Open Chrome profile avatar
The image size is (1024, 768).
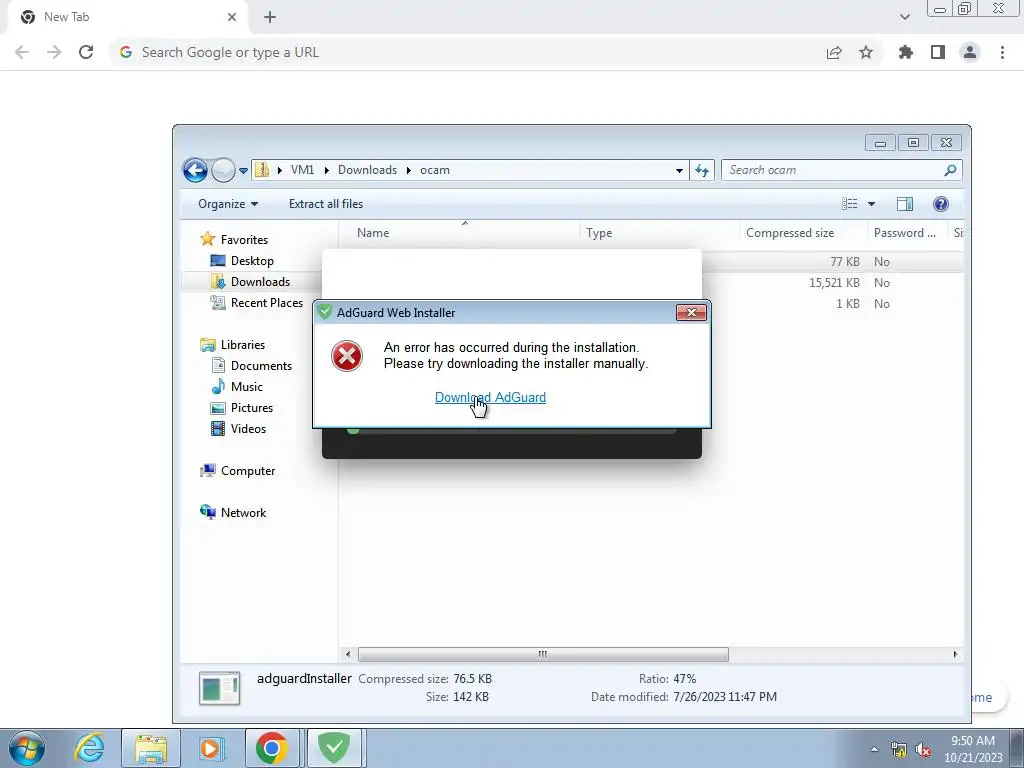pos(970,52)
